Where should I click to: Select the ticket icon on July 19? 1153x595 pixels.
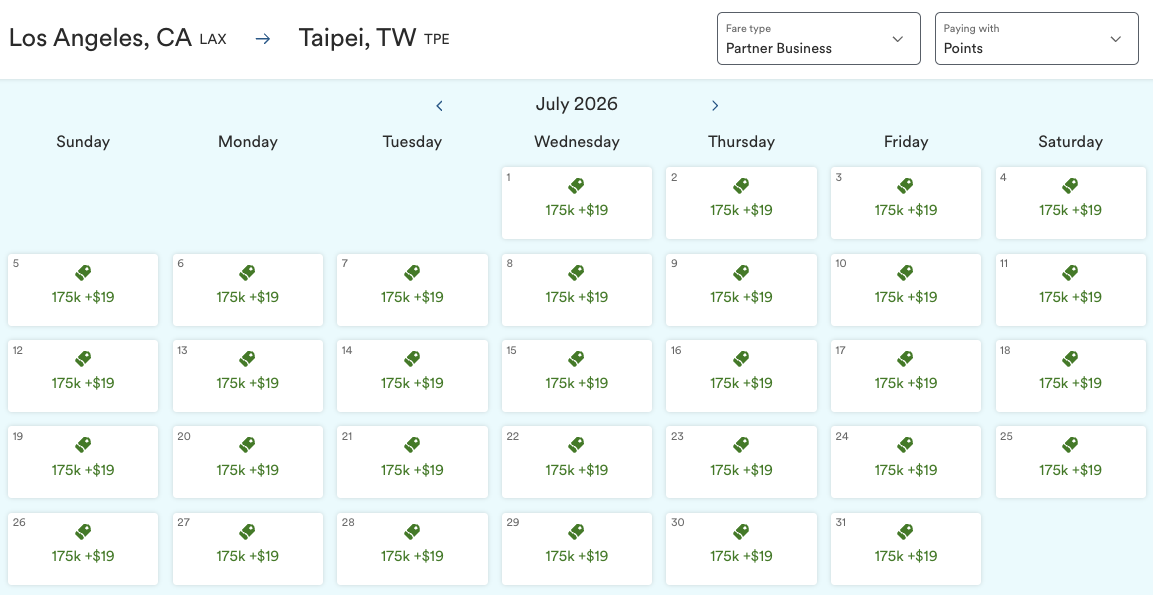[x=82, y=445]
